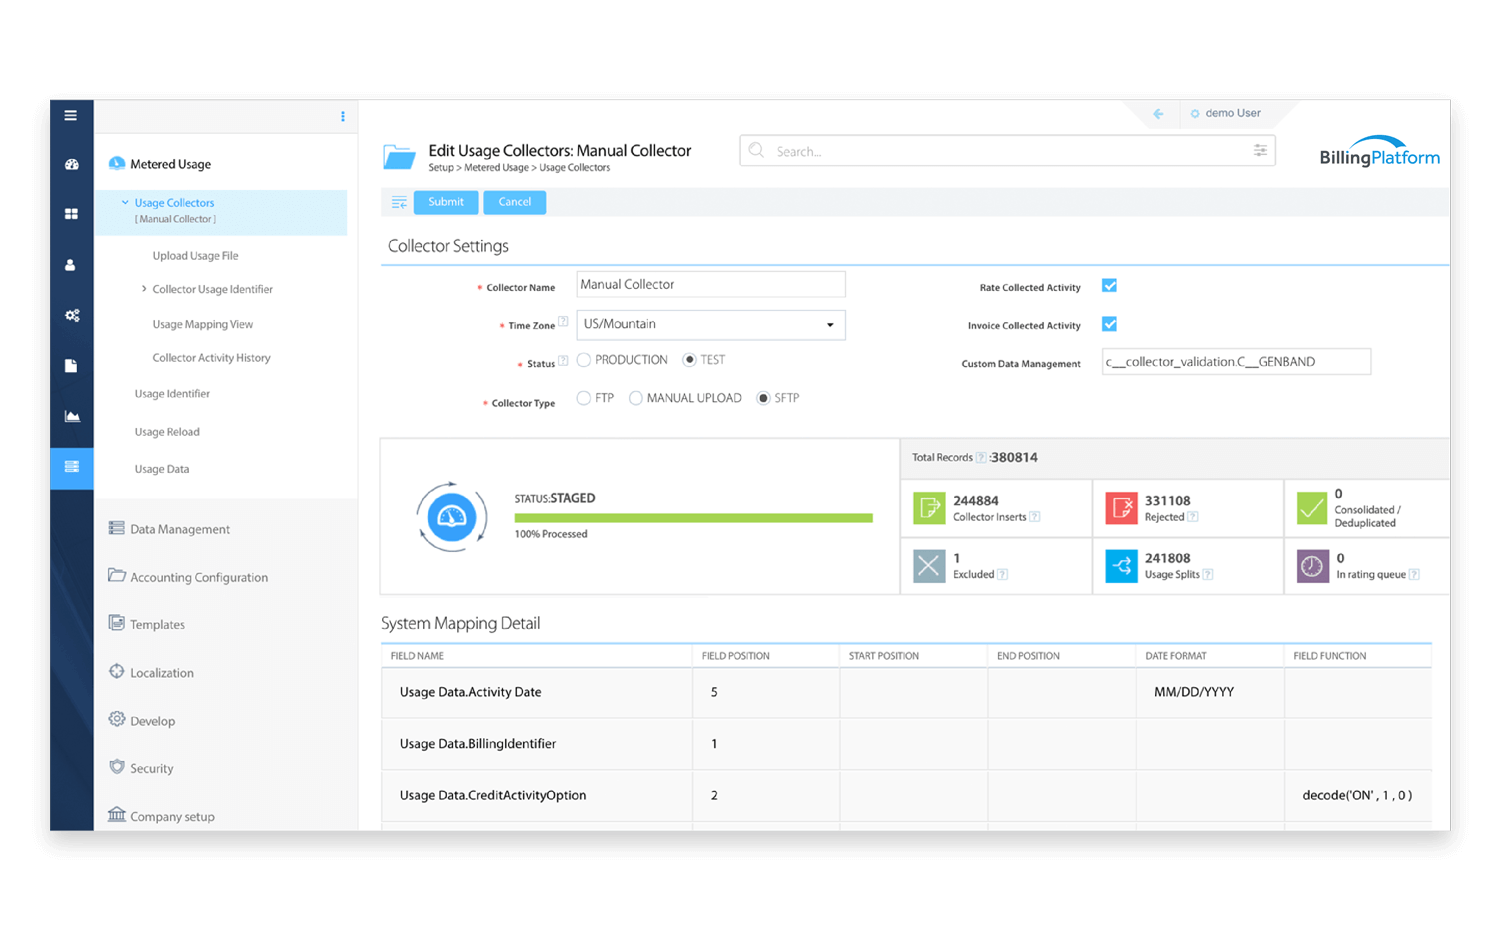Viewport: 1500px width, 952px height.
Task: Expand the Collector Usage Identifier tree item
Action: [144, 289]
